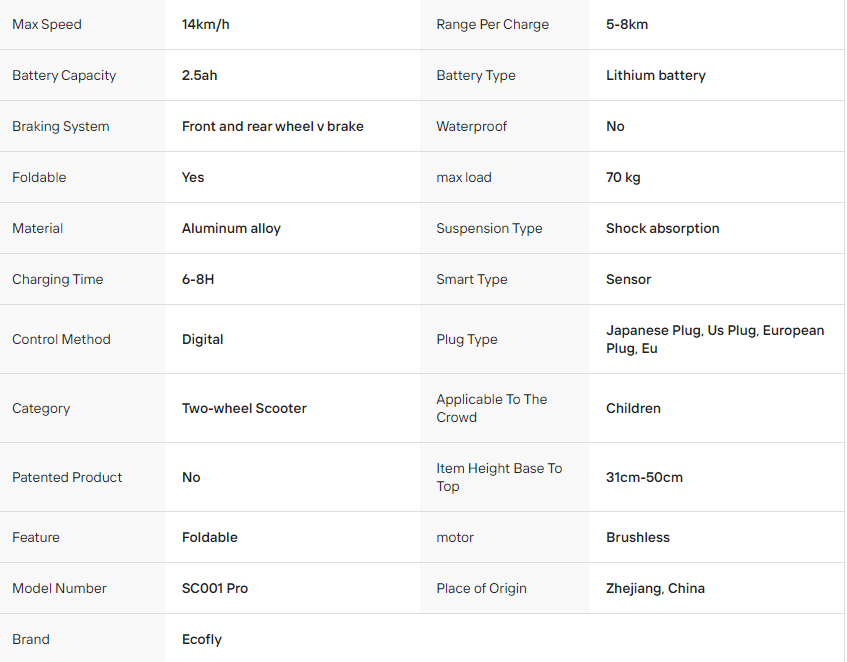Screen dimensions: 847x662
Task: Click the SC001 Pro model number
Action: click(214, 588)
